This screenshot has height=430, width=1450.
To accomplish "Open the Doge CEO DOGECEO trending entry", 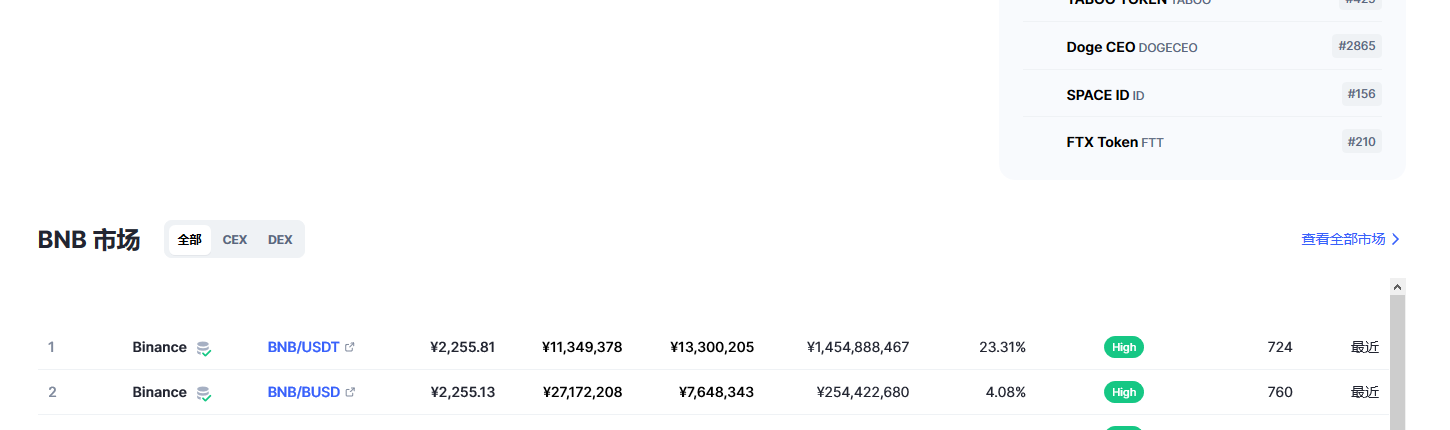I will 1203,47.
